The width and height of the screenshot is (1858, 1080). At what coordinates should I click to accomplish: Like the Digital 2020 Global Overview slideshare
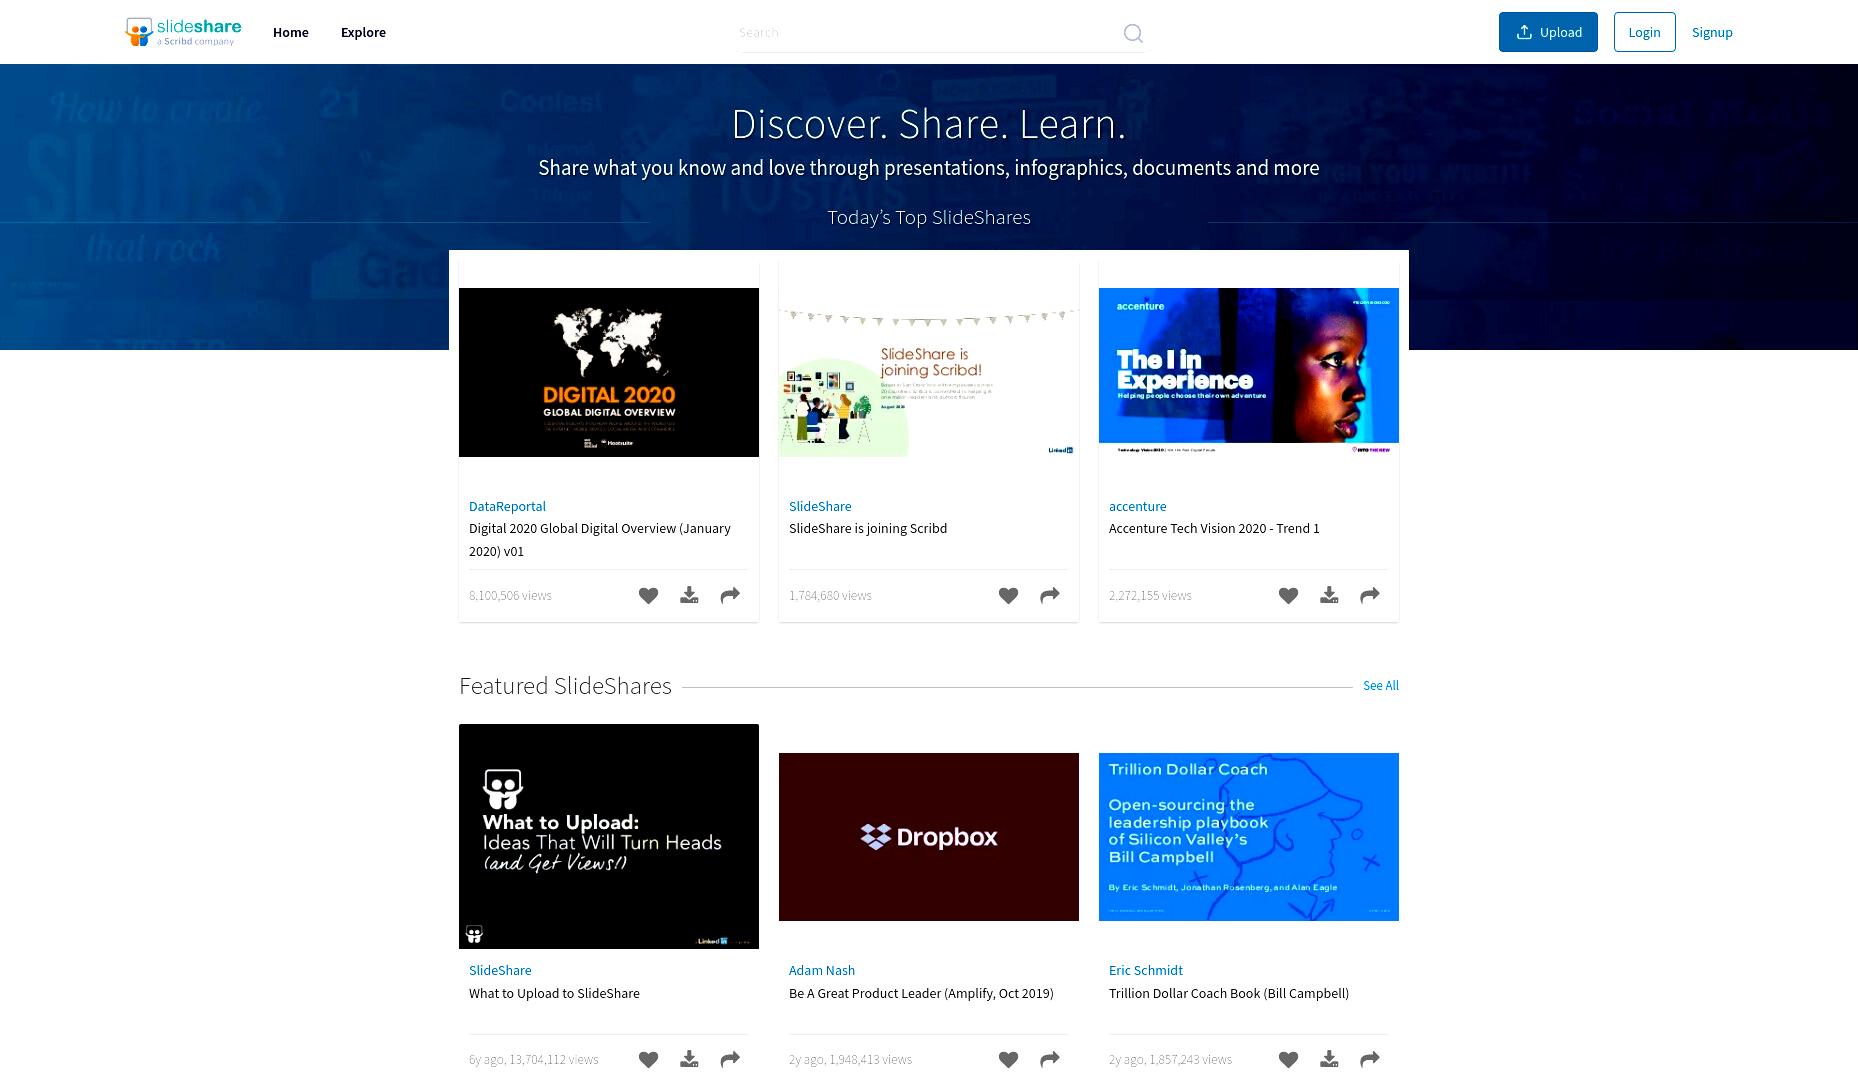click(648, 596)
